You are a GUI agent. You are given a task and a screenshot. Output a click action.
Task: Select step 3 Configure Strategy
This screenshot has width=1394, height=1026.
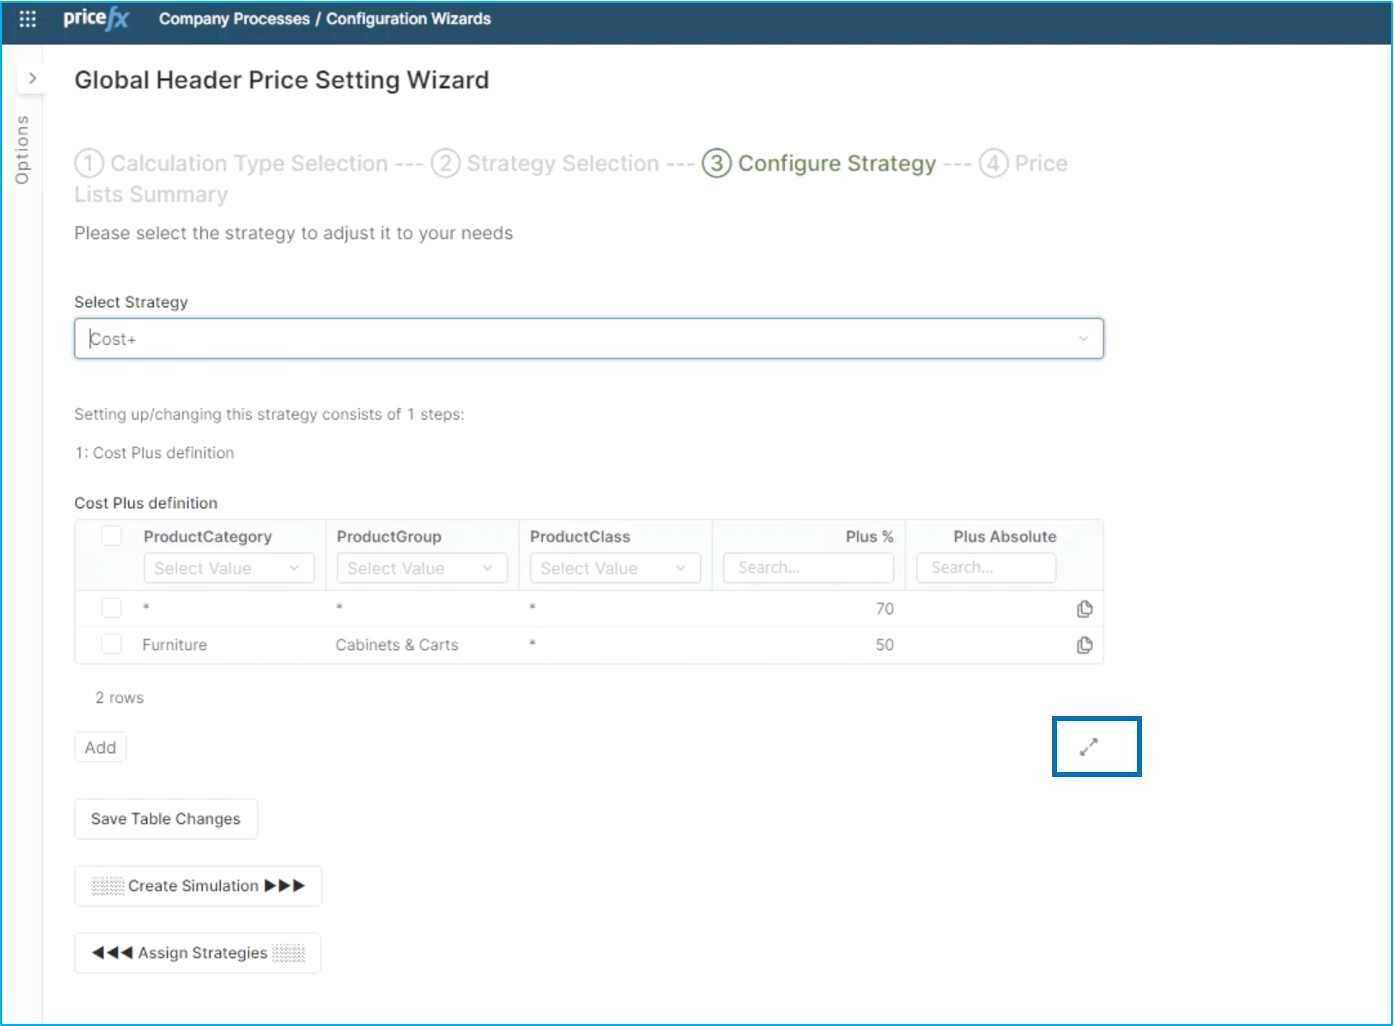819,163
